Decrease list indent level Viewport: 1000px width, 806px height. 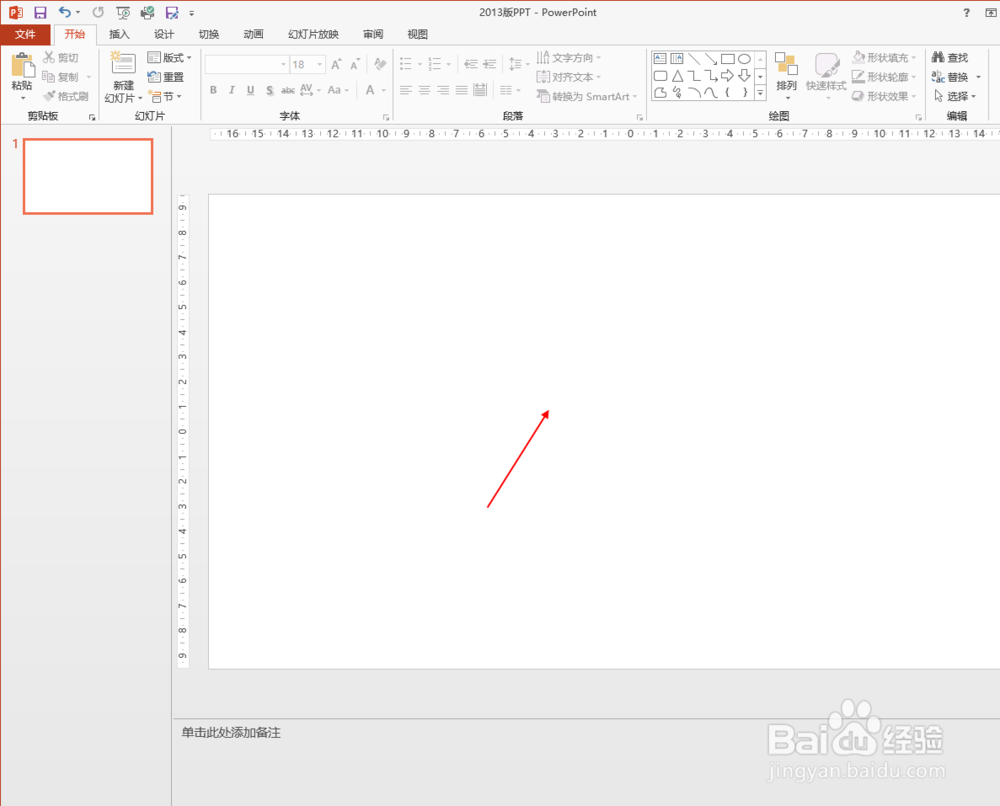pyautogui.click(x=471, y=64)
